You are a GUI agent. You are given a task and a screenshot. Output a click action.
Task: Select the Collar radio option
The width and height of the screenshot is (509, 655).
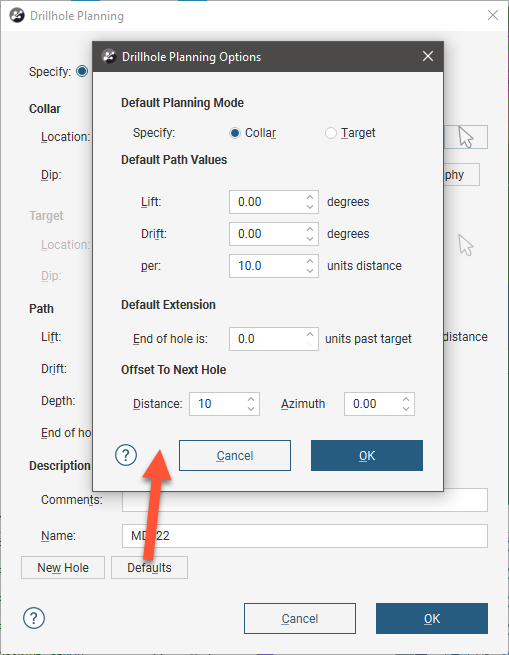235,133
